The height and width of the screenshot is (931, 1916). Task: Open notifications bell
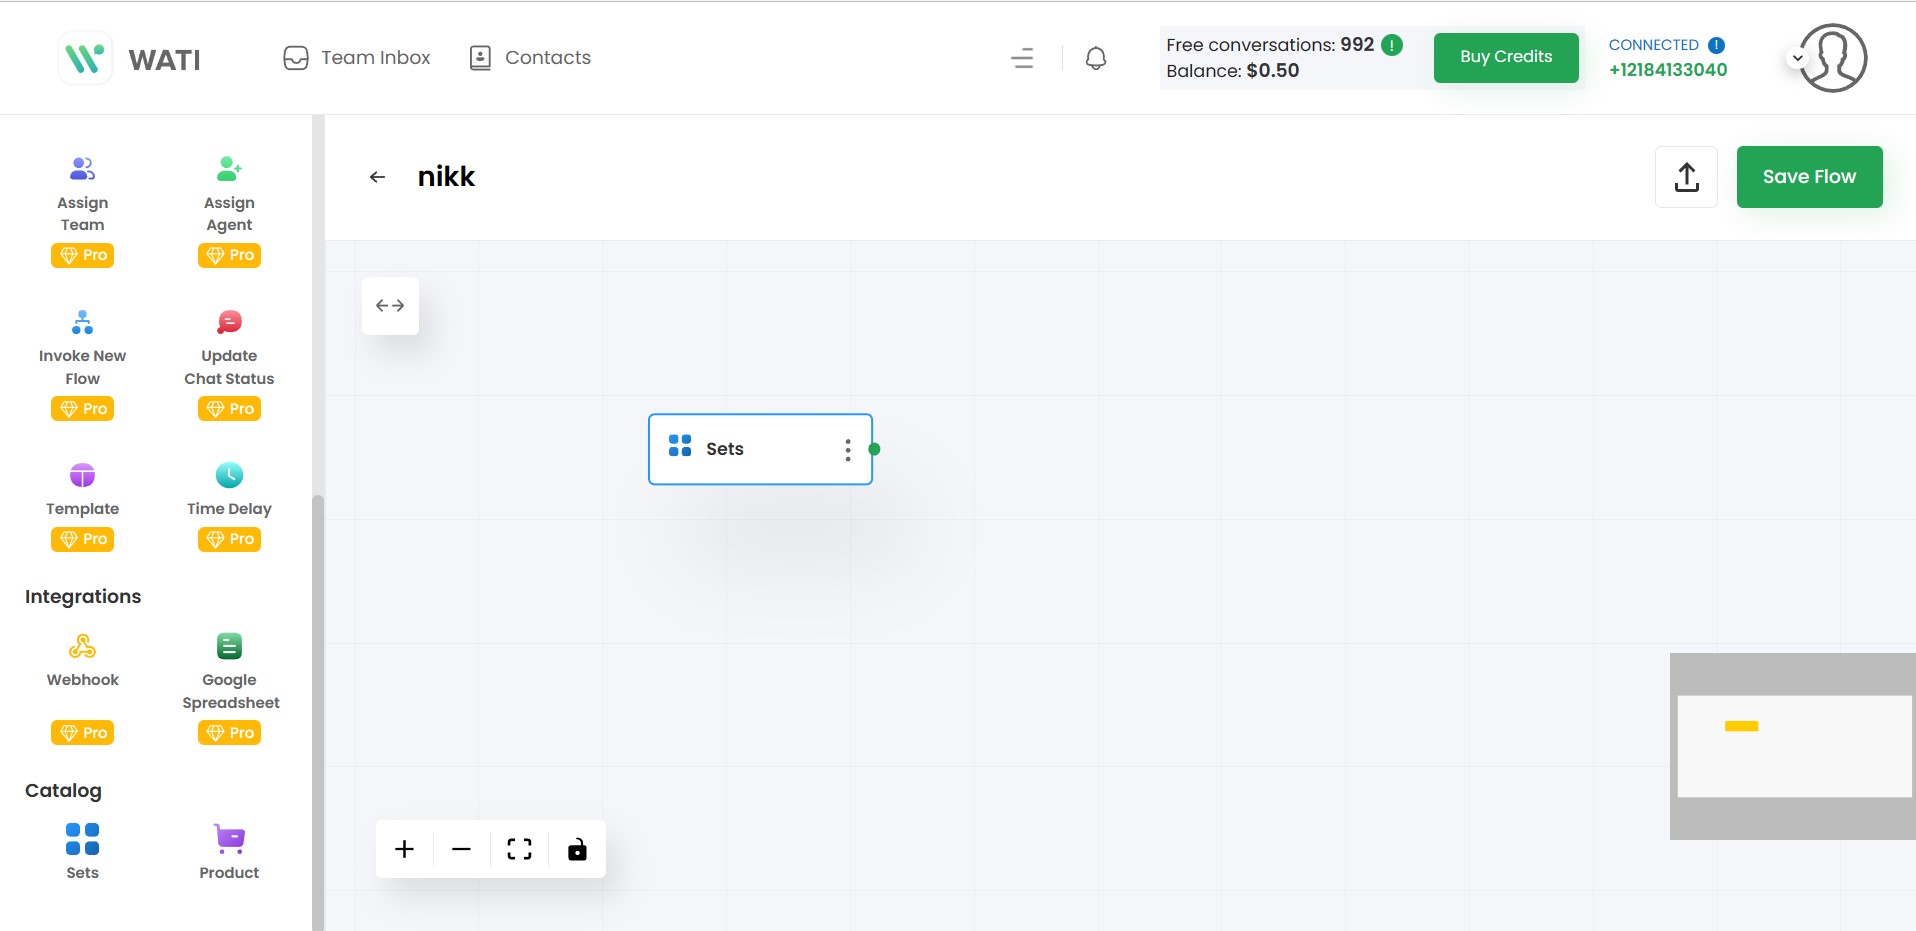1096,58
